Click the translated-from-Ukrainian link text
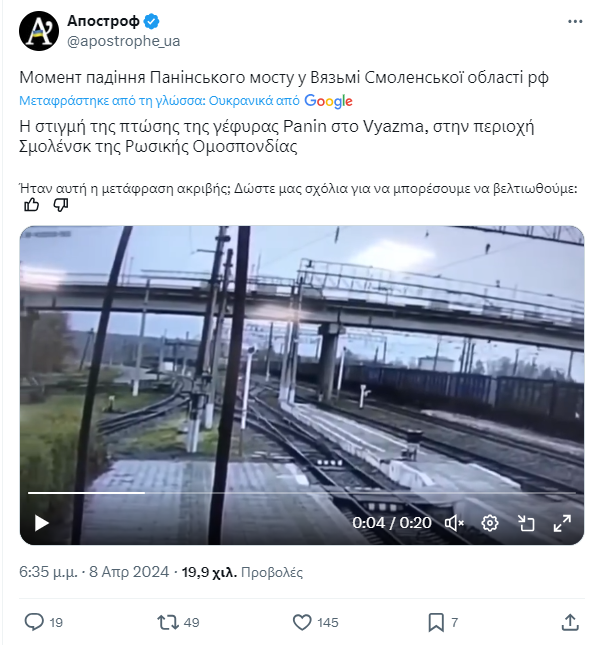Screen dimensions: 592x645 [159, 101]
